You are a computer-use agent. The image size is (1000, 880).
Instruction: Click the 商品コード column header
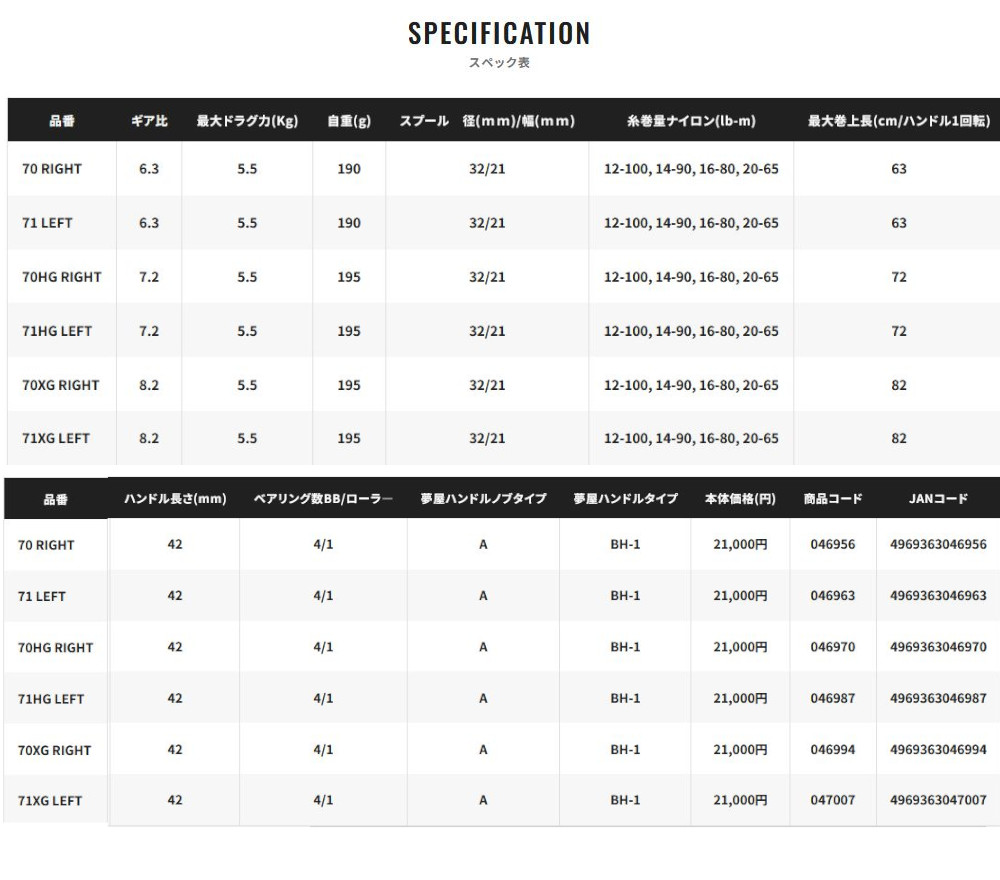tap(832, 498)
